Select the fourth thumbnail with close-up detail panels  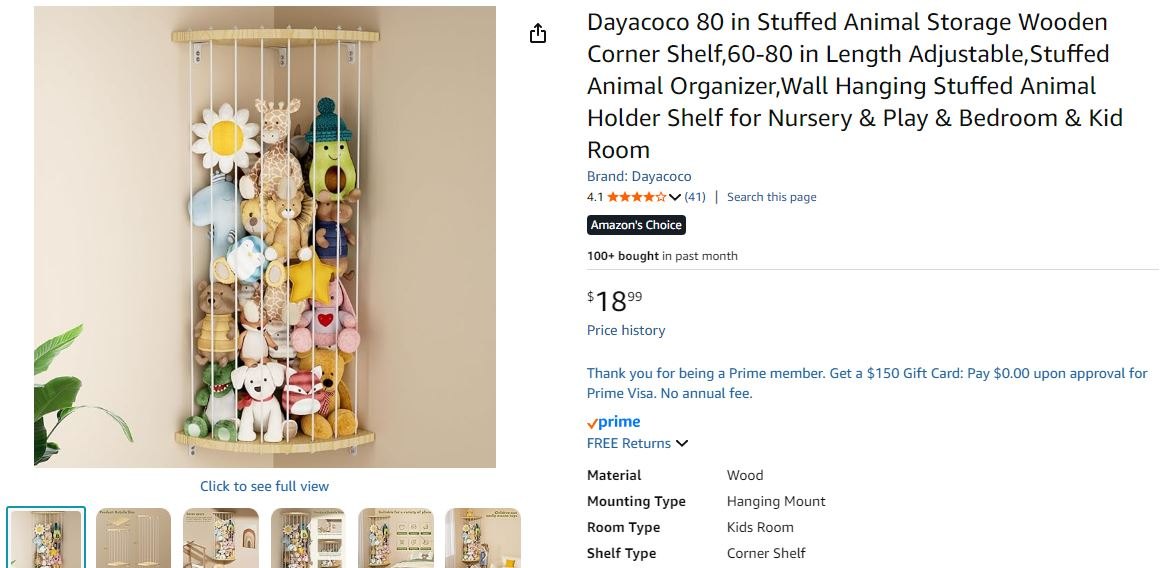[308, 538]
